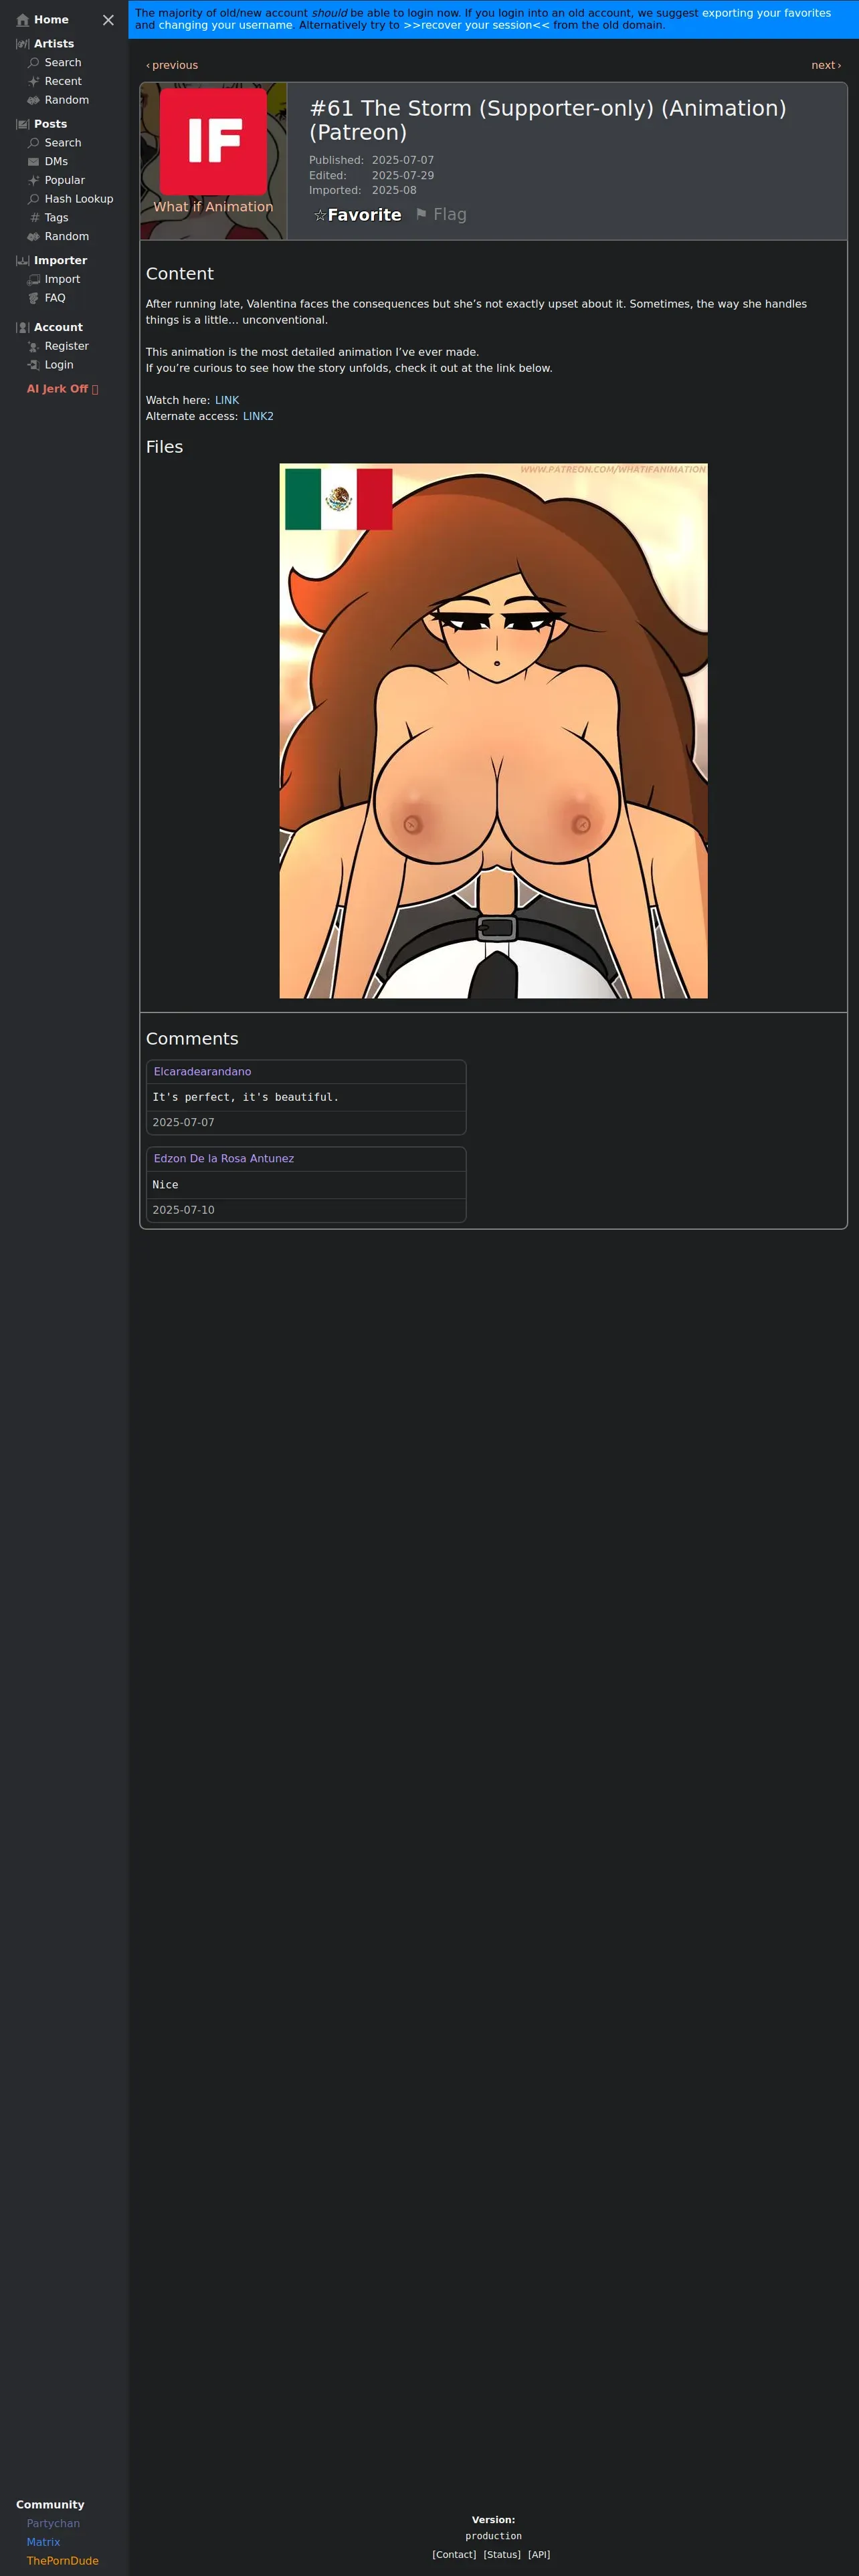Click comment text 'It's perfect, it's beautiful.'
This screenshot has width=859, height=2576.
[245, 1098]
